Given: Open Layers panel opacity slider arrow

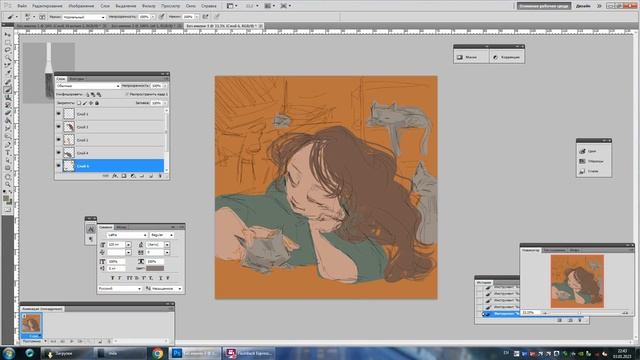Looking at the screenshot, I should [x=165, y=86].
